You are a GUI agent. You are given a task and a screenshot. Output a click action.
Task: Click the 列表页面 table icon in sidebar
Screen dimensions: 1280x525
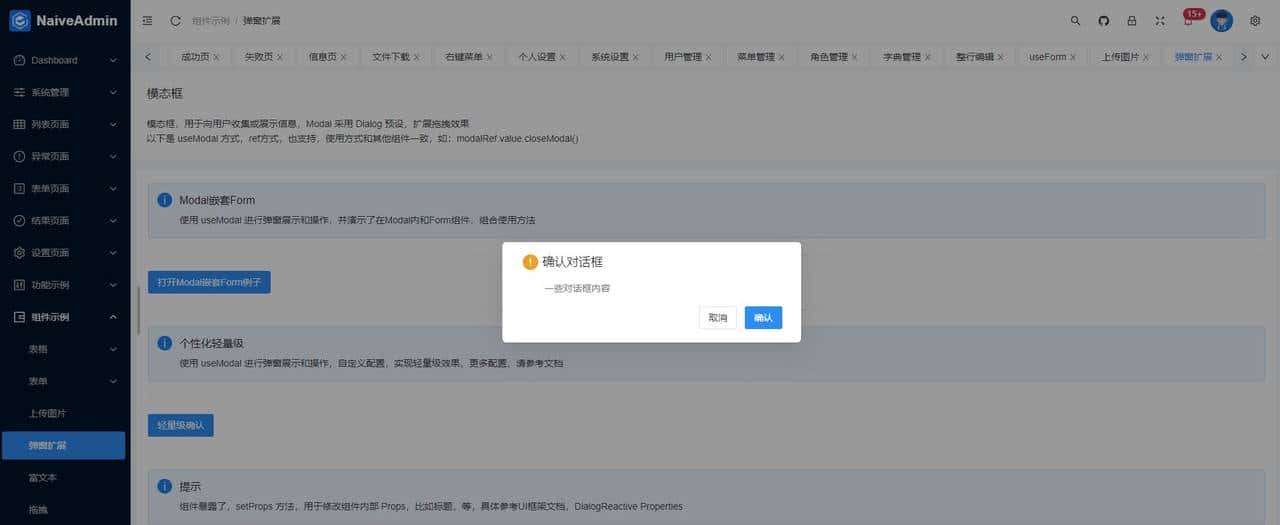(19, 124)
